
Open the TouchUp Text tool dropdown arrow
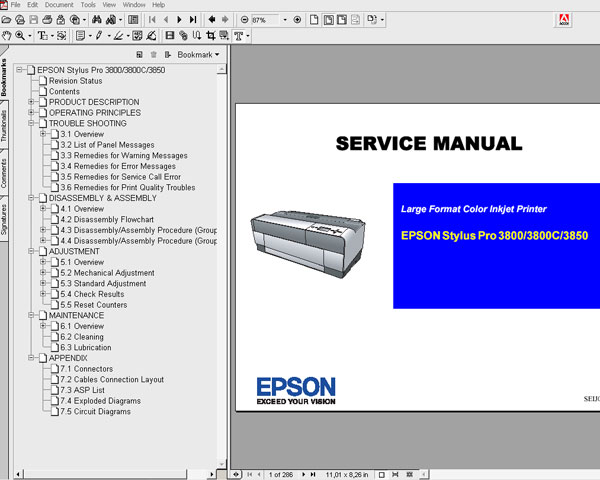click(248, 36)
